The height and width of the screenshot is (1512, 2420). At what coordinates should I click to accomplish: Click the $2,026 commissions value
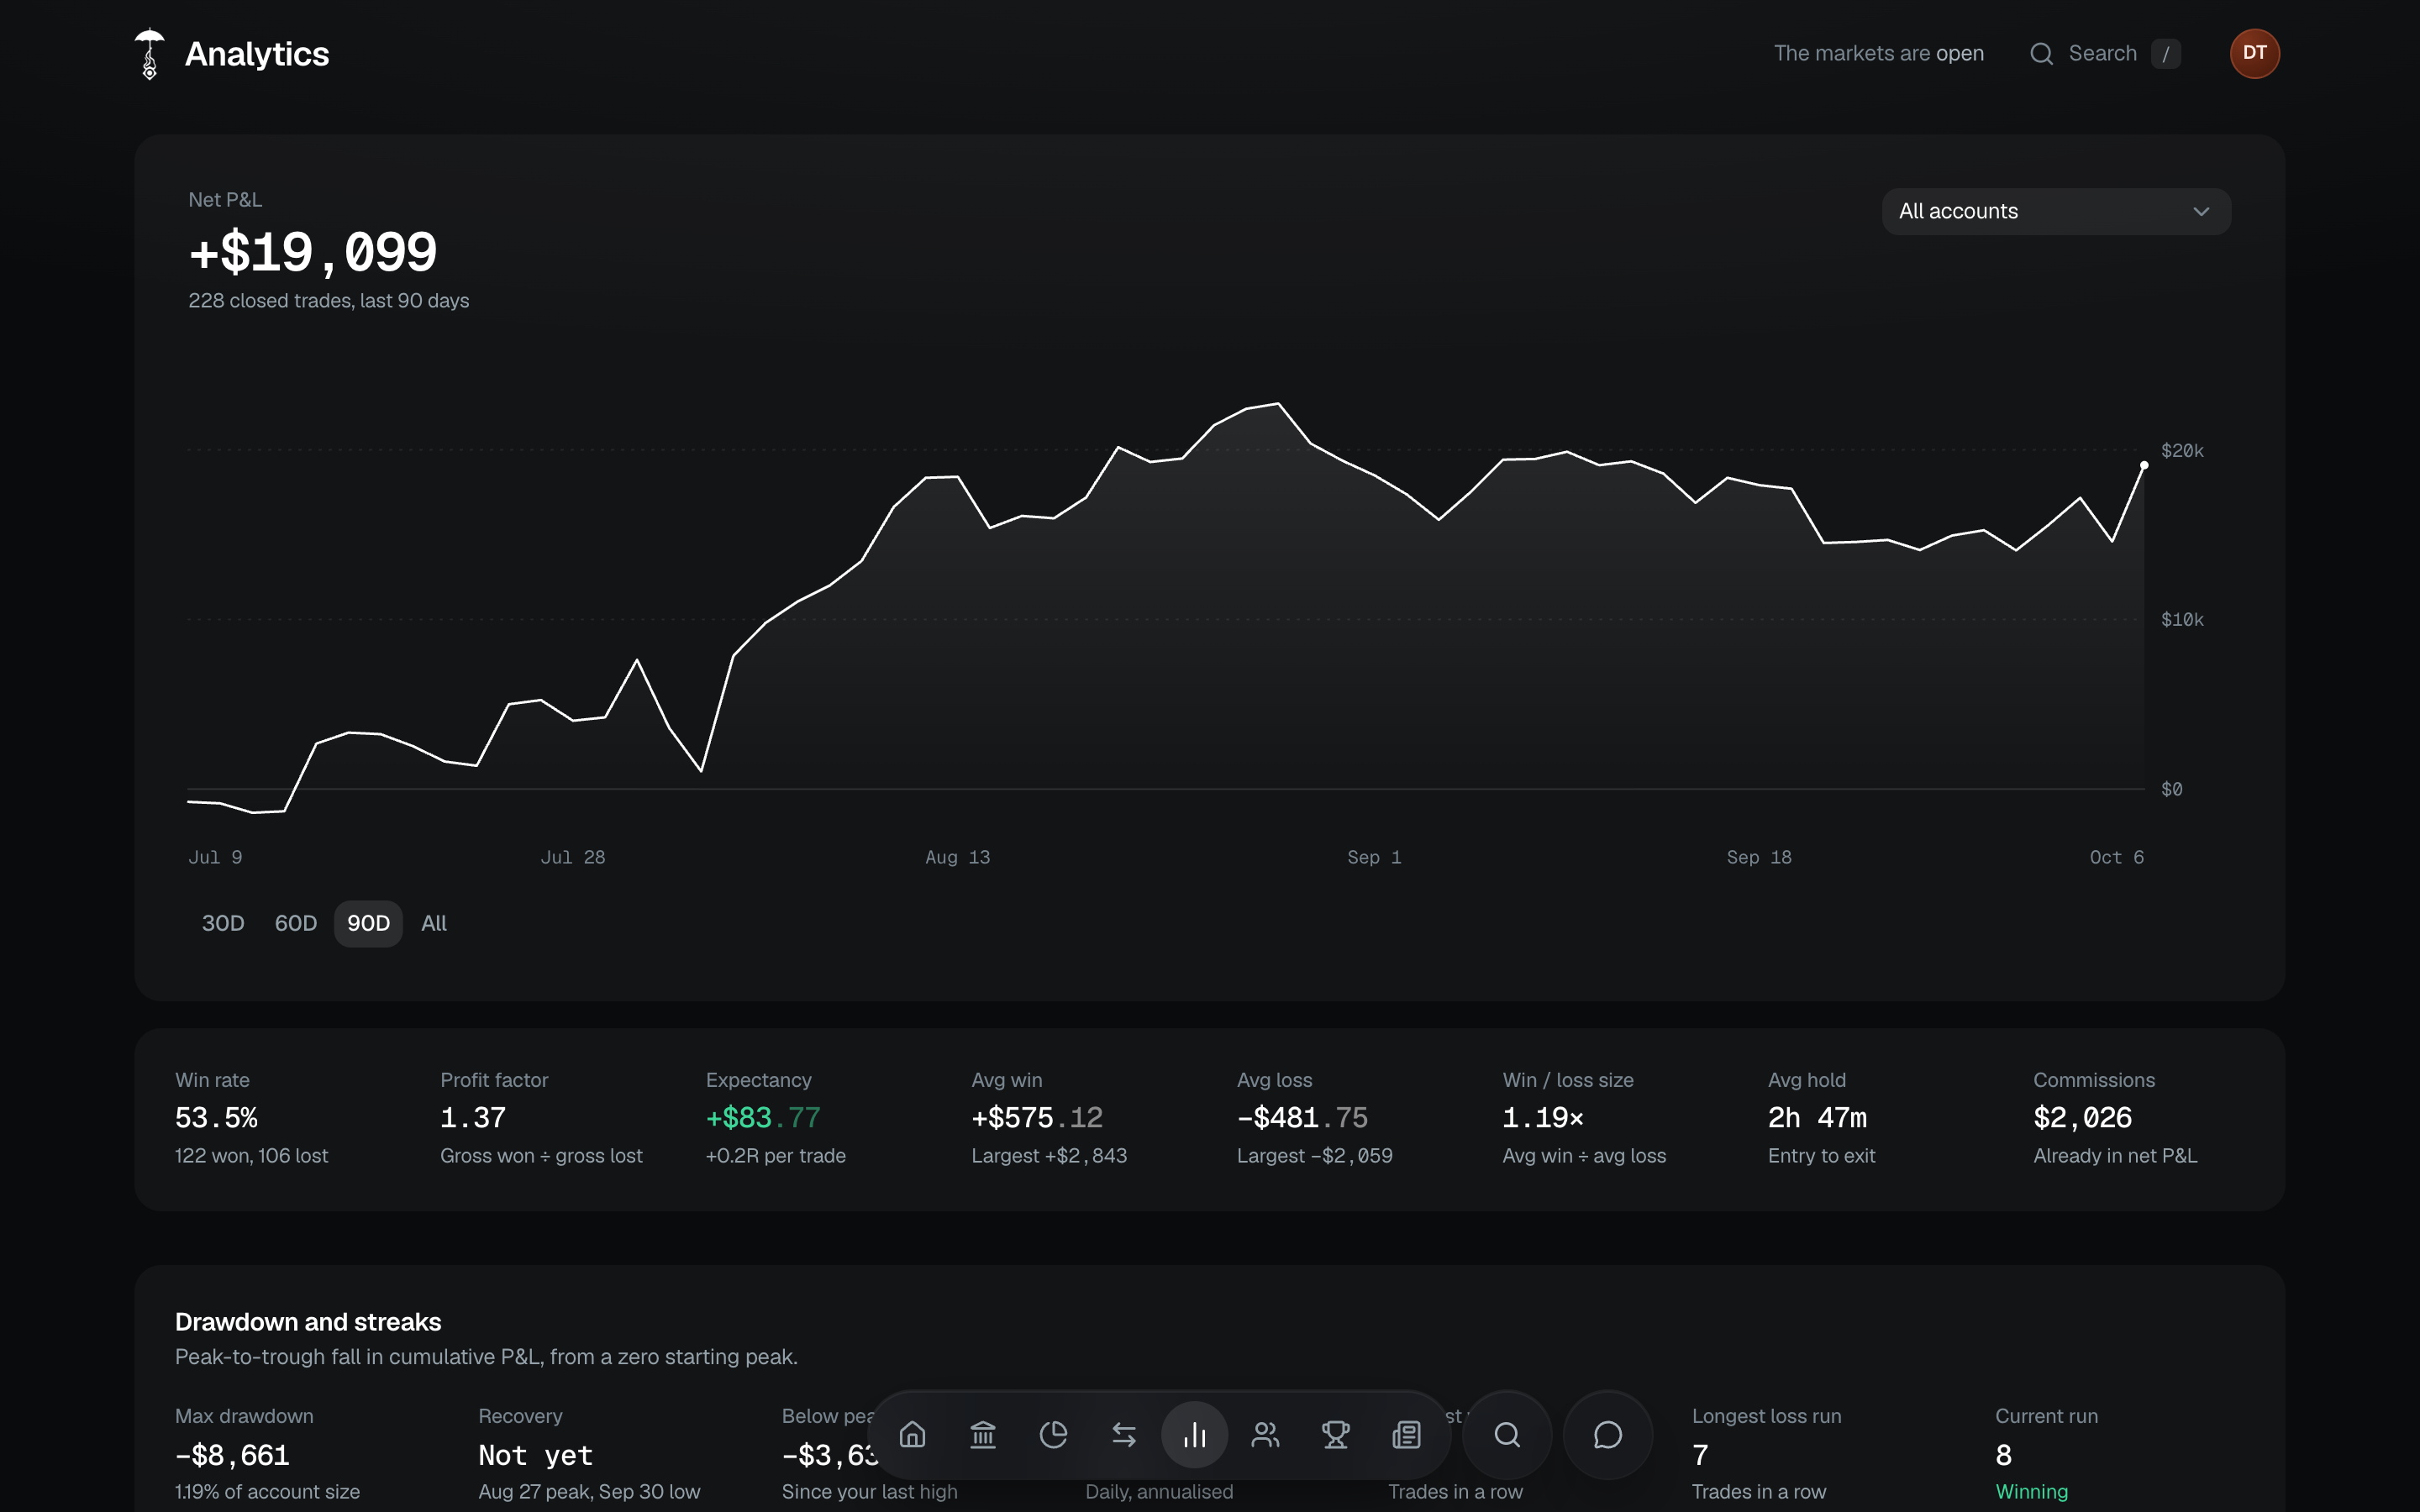tap(2083, 1118)
